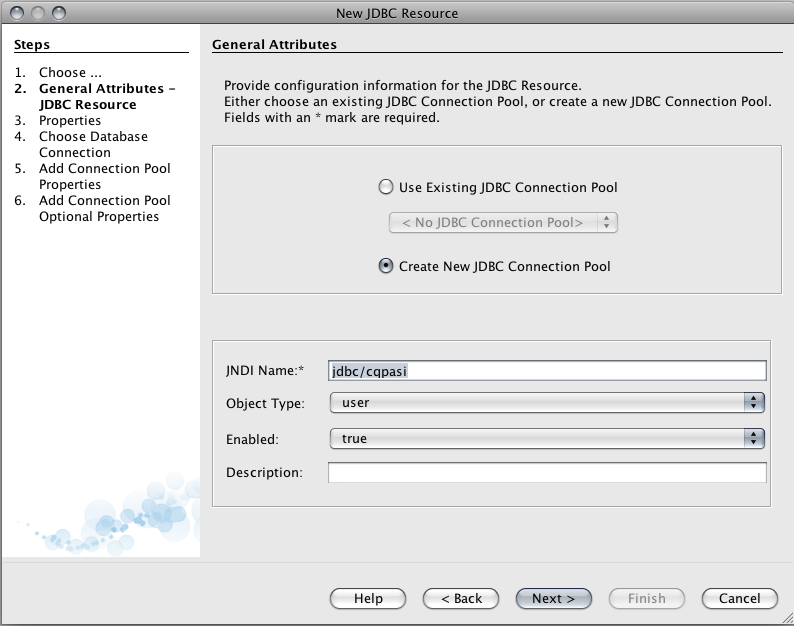Screen dimensions: 794x626
Task: Go back with the Back button
Action: [461, 598]
